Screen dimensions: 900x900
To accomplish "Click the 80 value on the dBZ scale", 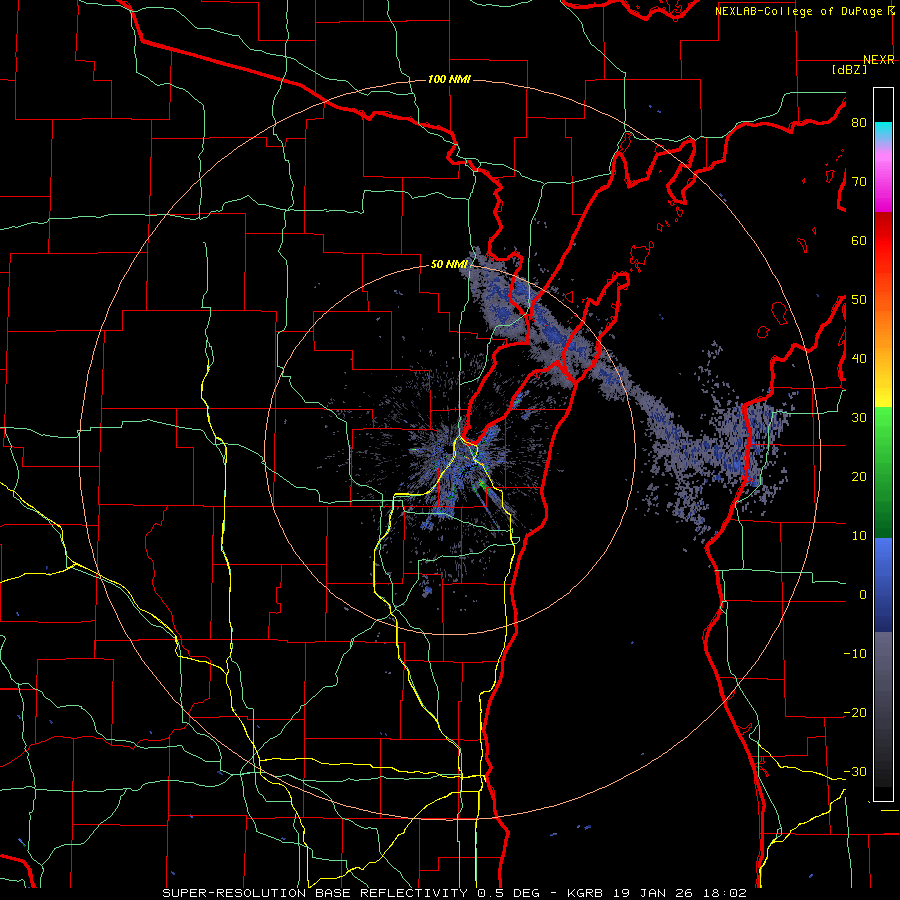I will point(859,122).
